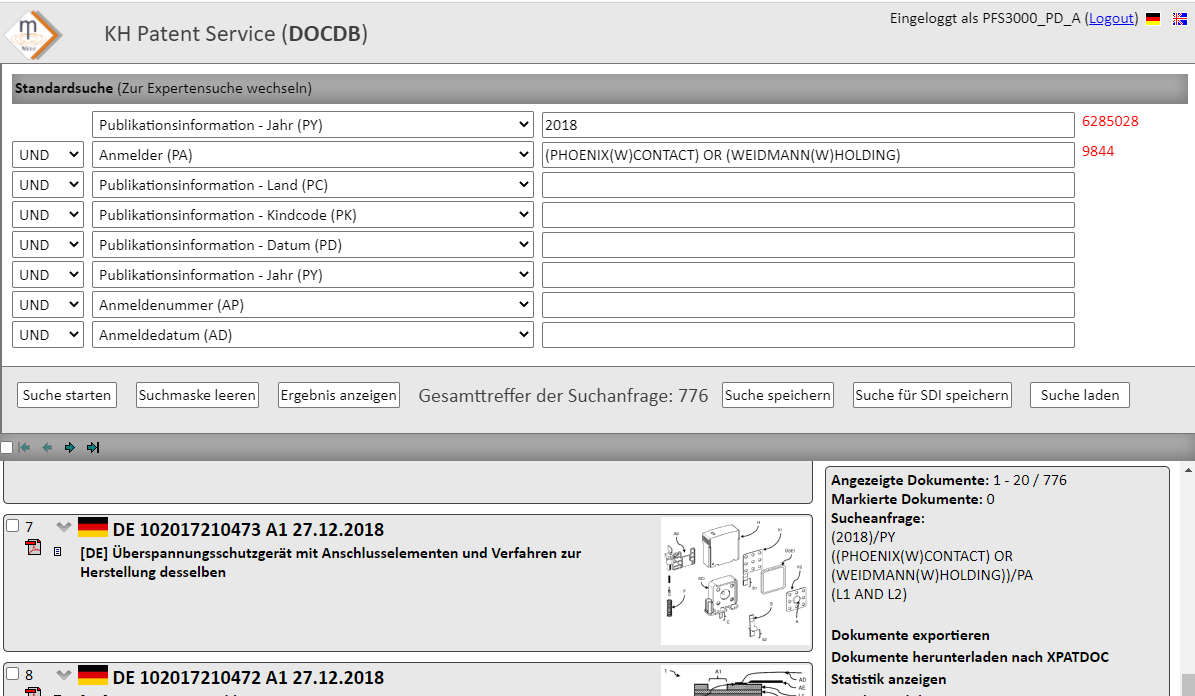Open the Anmeldedatum (AD) field dropdown
The height and width of the screenshot is (696, 1195).
(312, 335)
